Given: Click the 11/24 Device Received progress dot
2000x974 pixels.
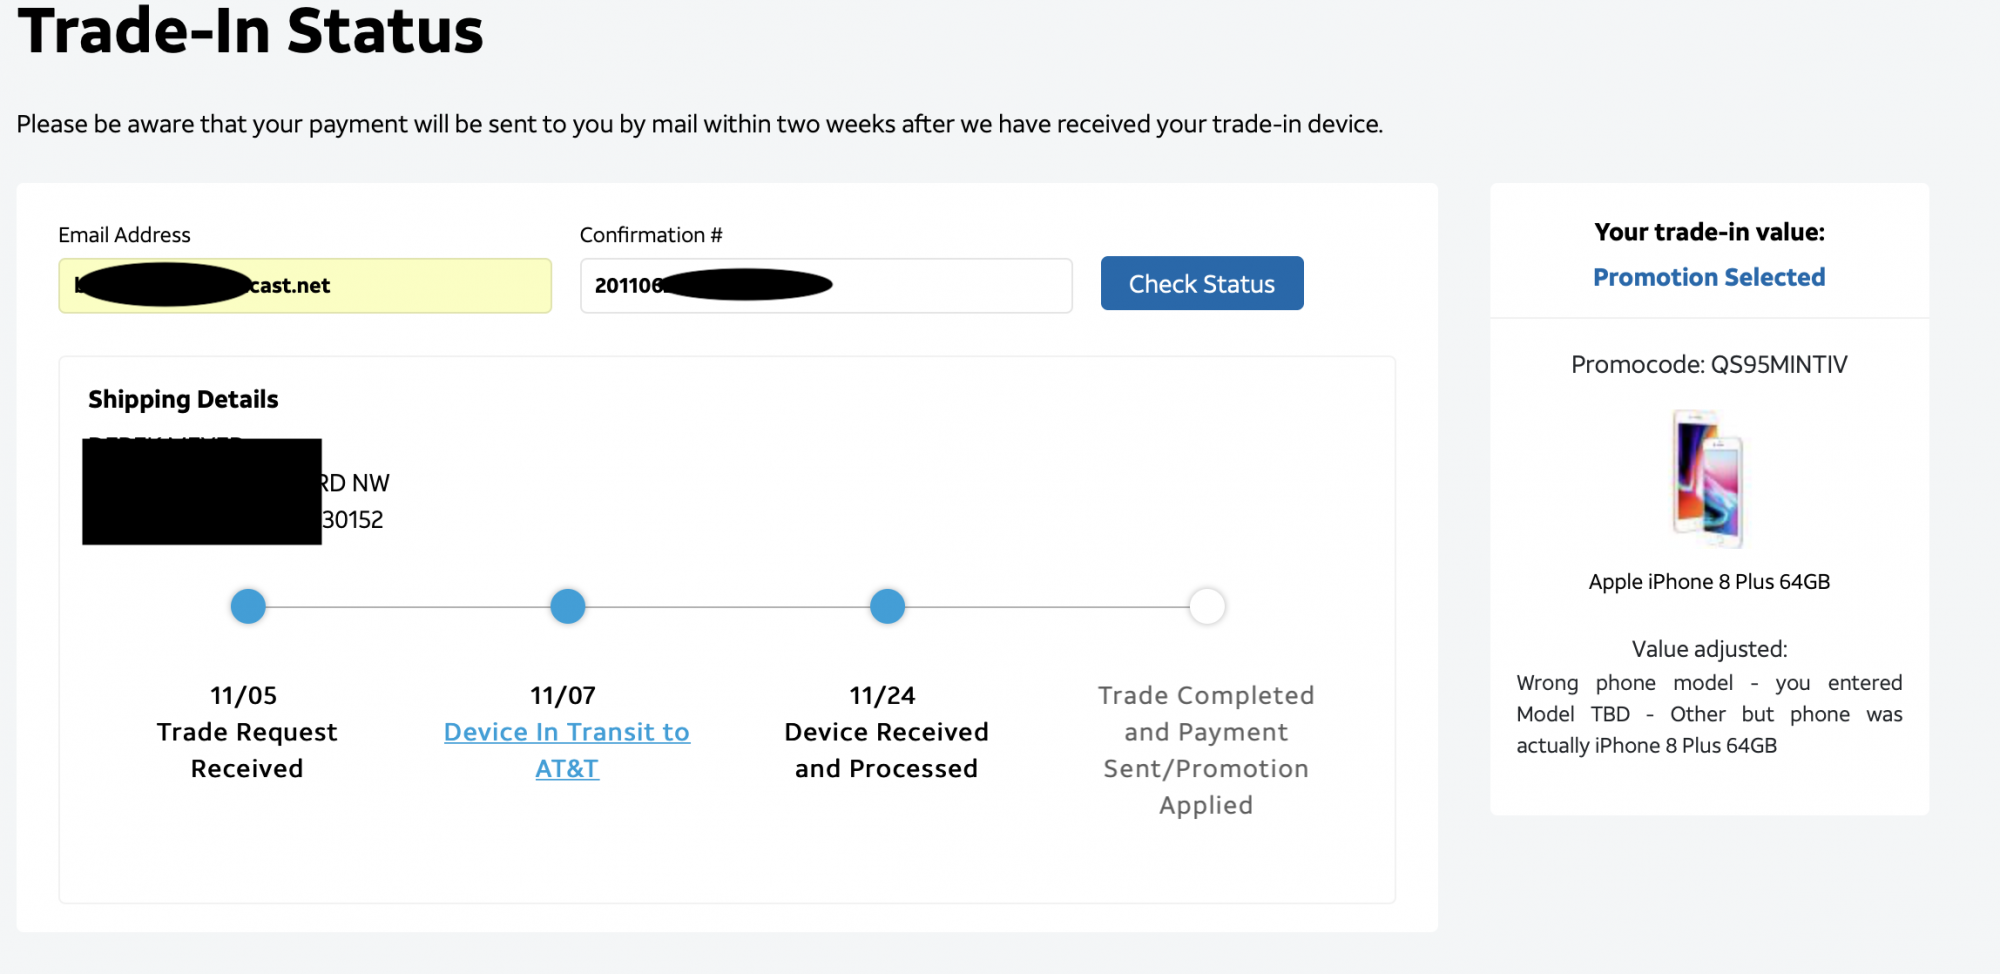Looking at the screenshot, I should point(887,606).
